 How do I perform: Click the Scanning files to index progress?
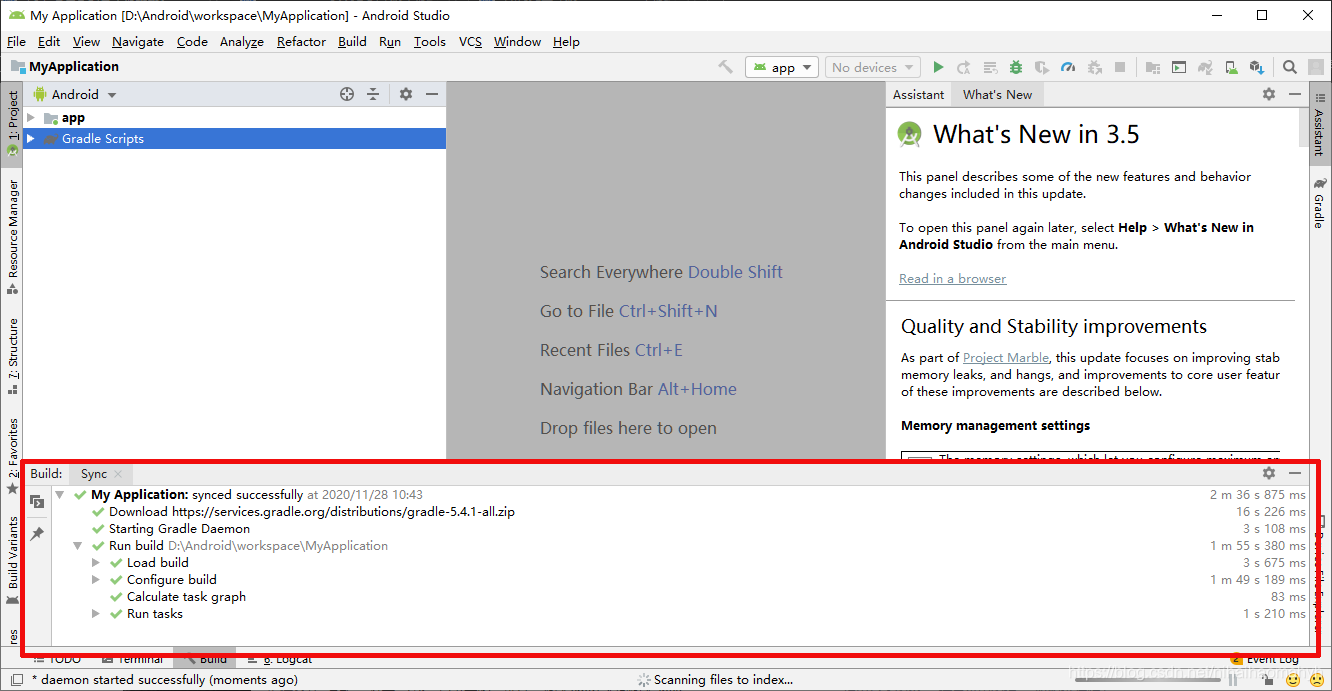715,680
